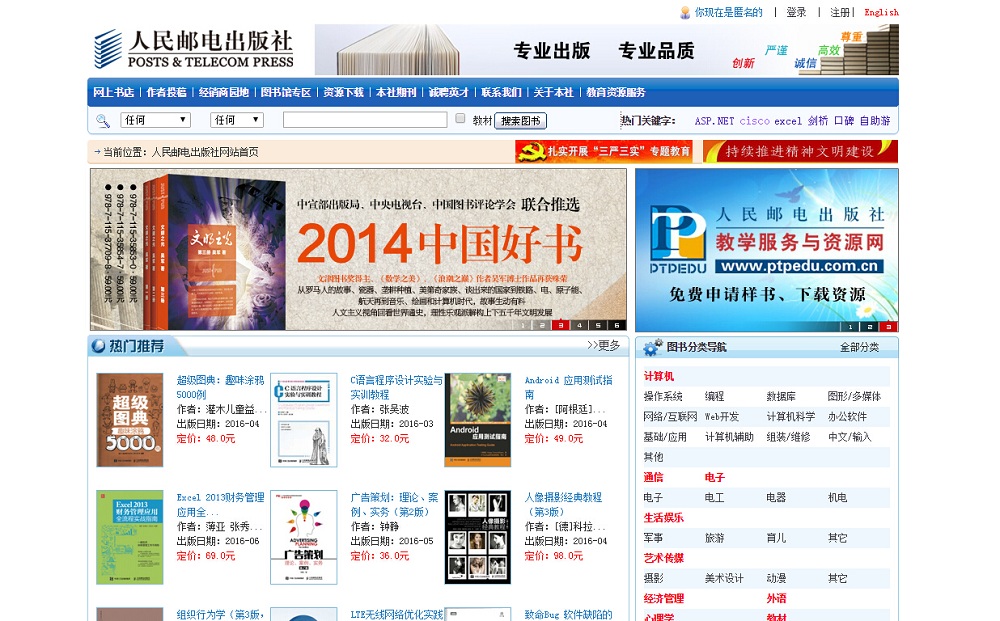Click the gear icon beside 图书分类导航
The height and width of the screenshot is (621, 1000).
[652, 347]
